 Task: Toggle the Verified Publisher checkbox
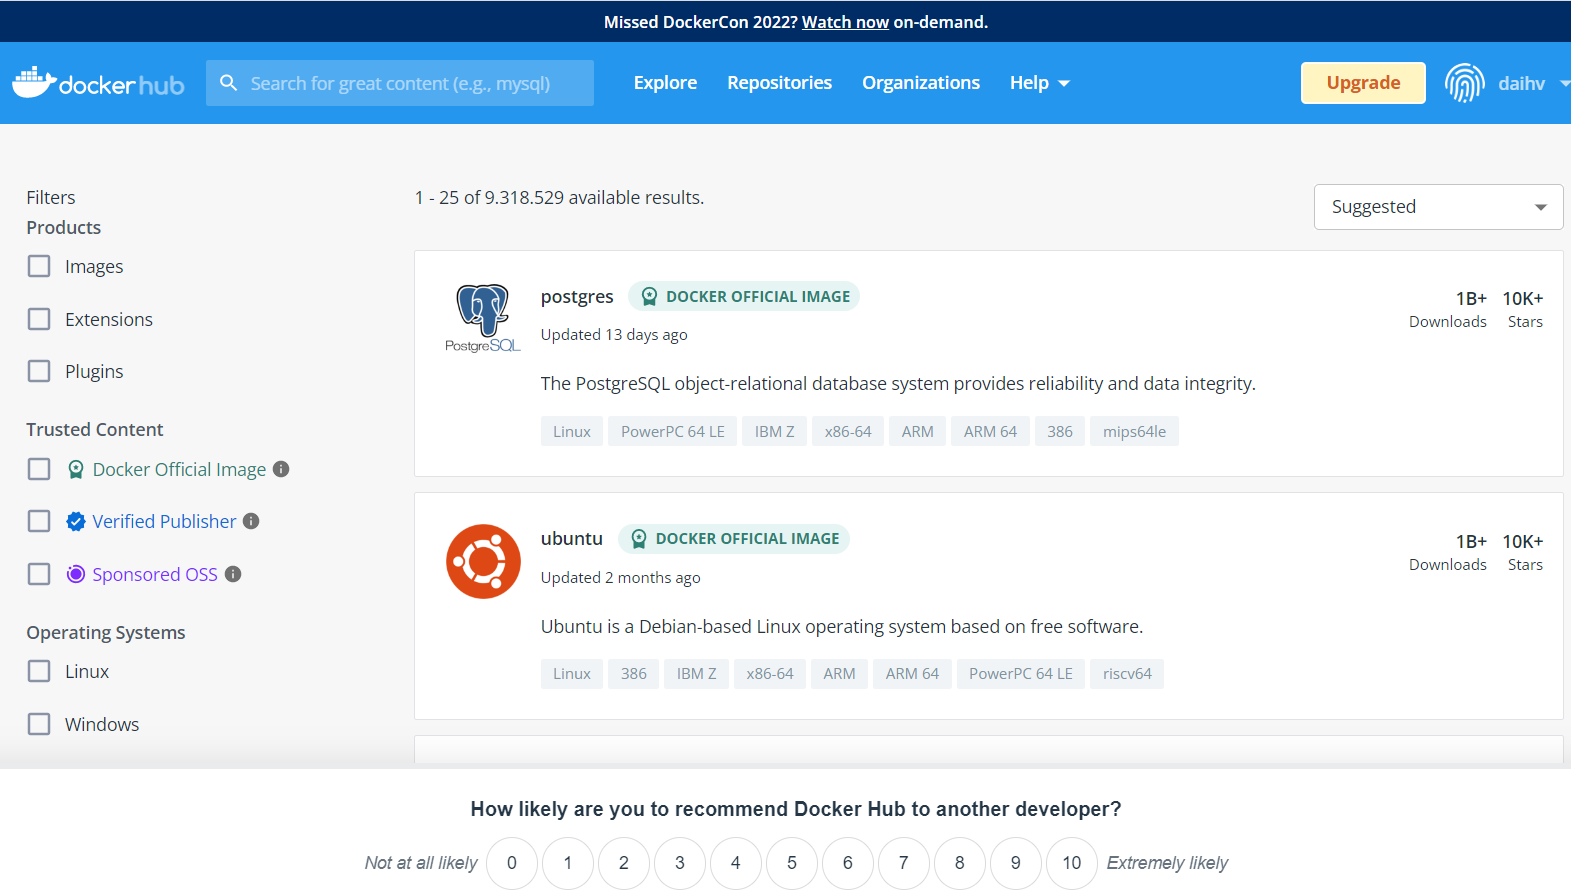click(39, 521)
